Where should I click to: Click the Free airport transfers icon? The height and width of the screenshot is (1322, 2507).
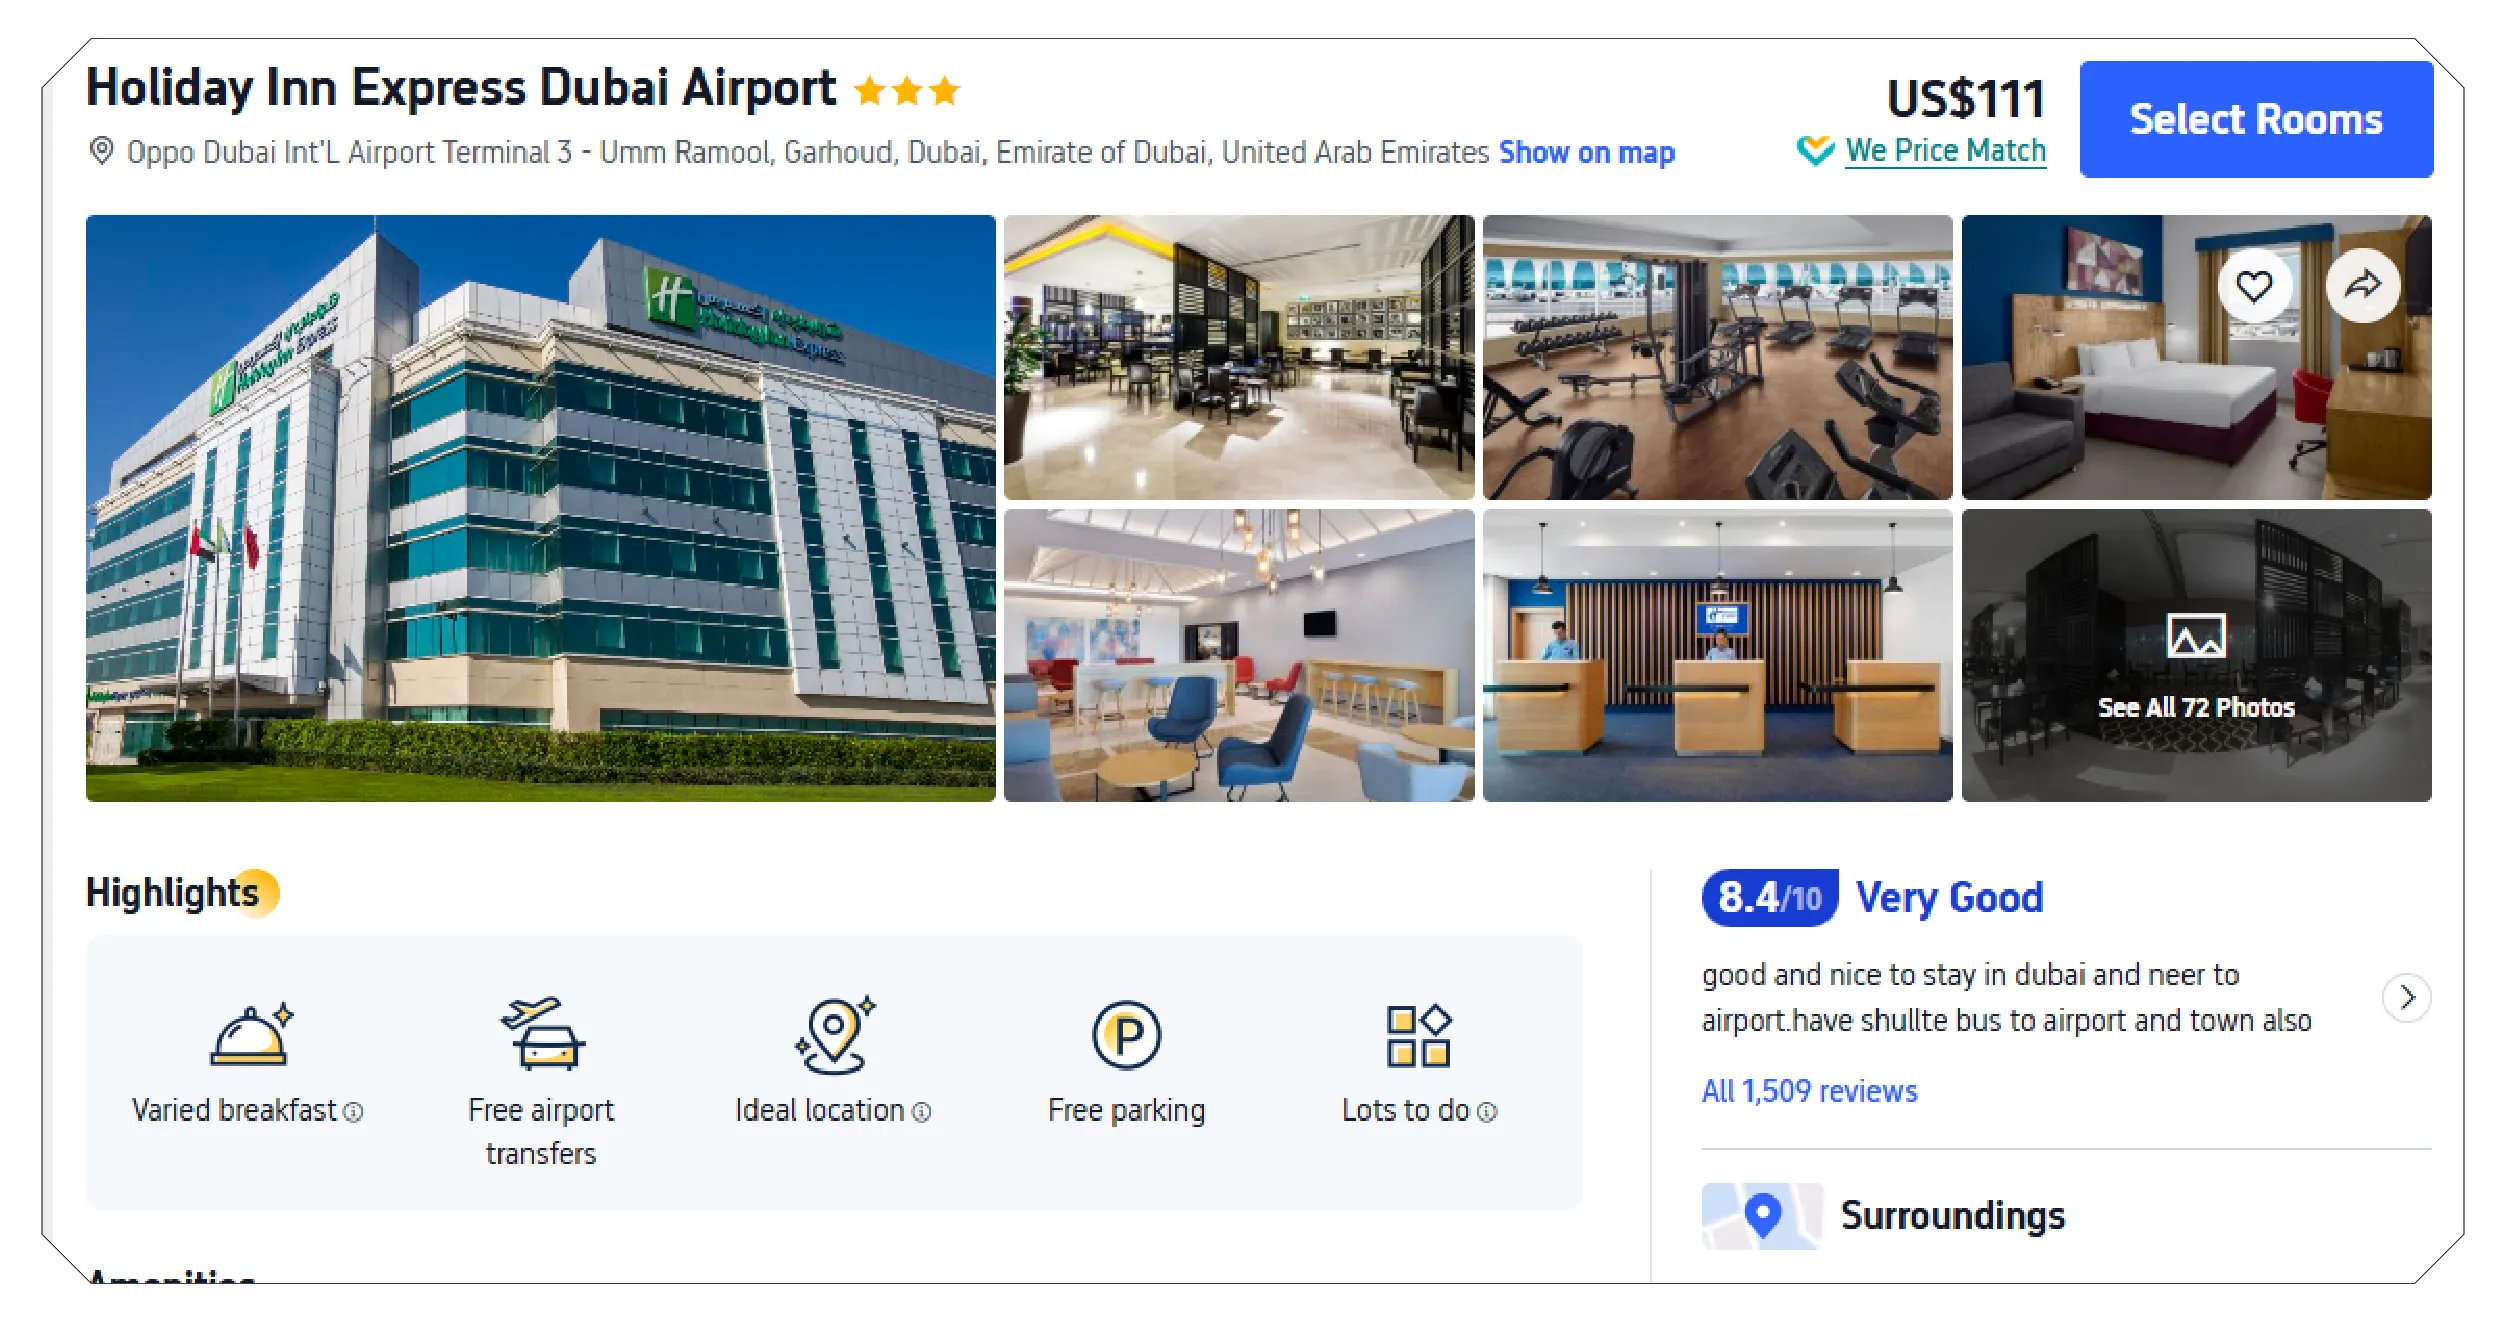(542, 1035)
